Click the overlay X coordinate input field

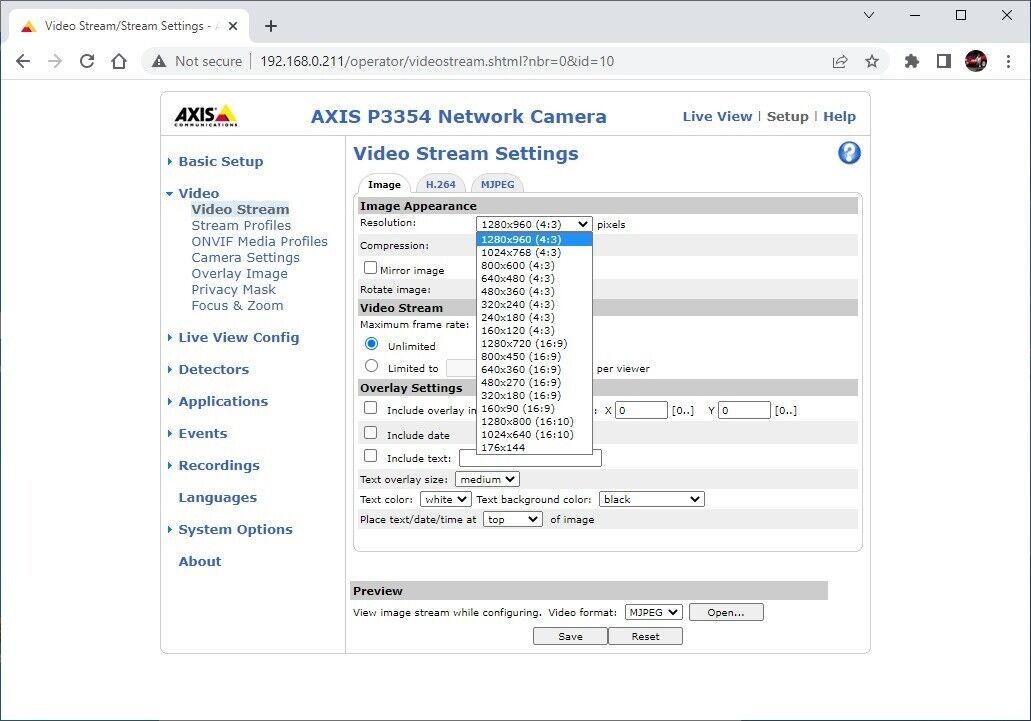pos(641,411)
